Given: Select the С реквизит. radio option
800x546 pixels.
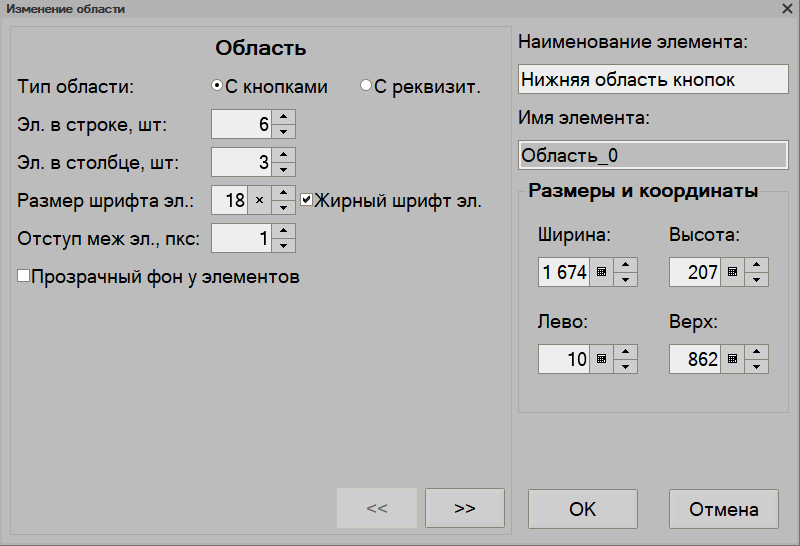Looking at the screenshot, I should (x=366, y=86).
